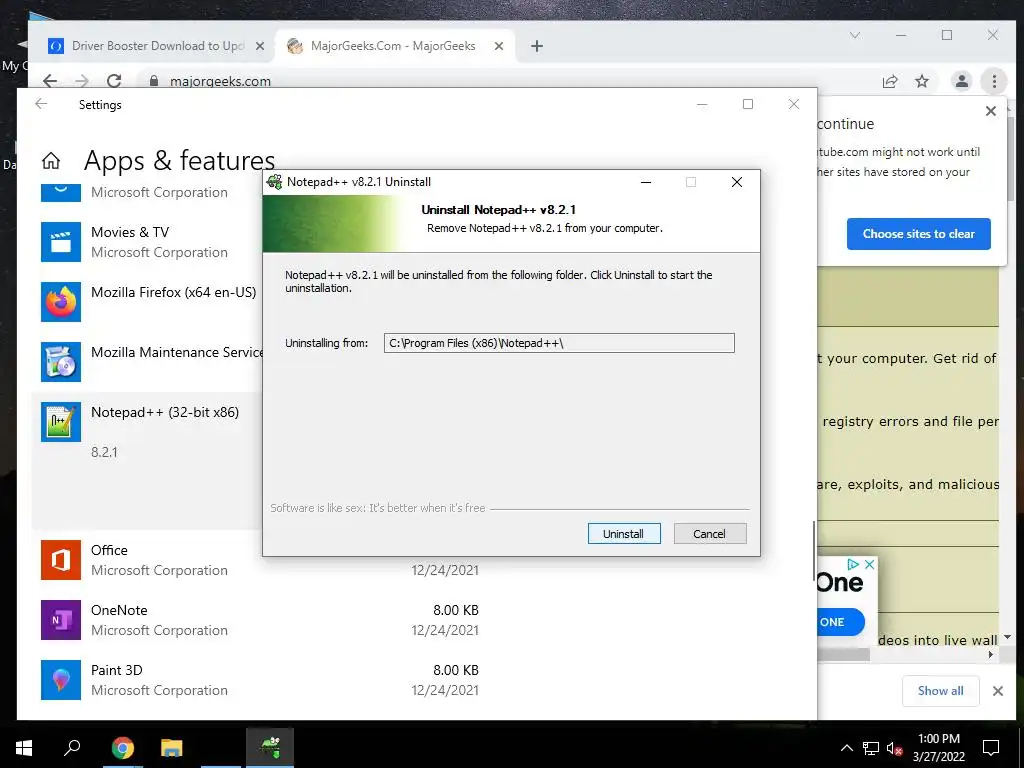
Task: Show hidden system tray icons
Action: pyautogui.click(x=846, y=748)
